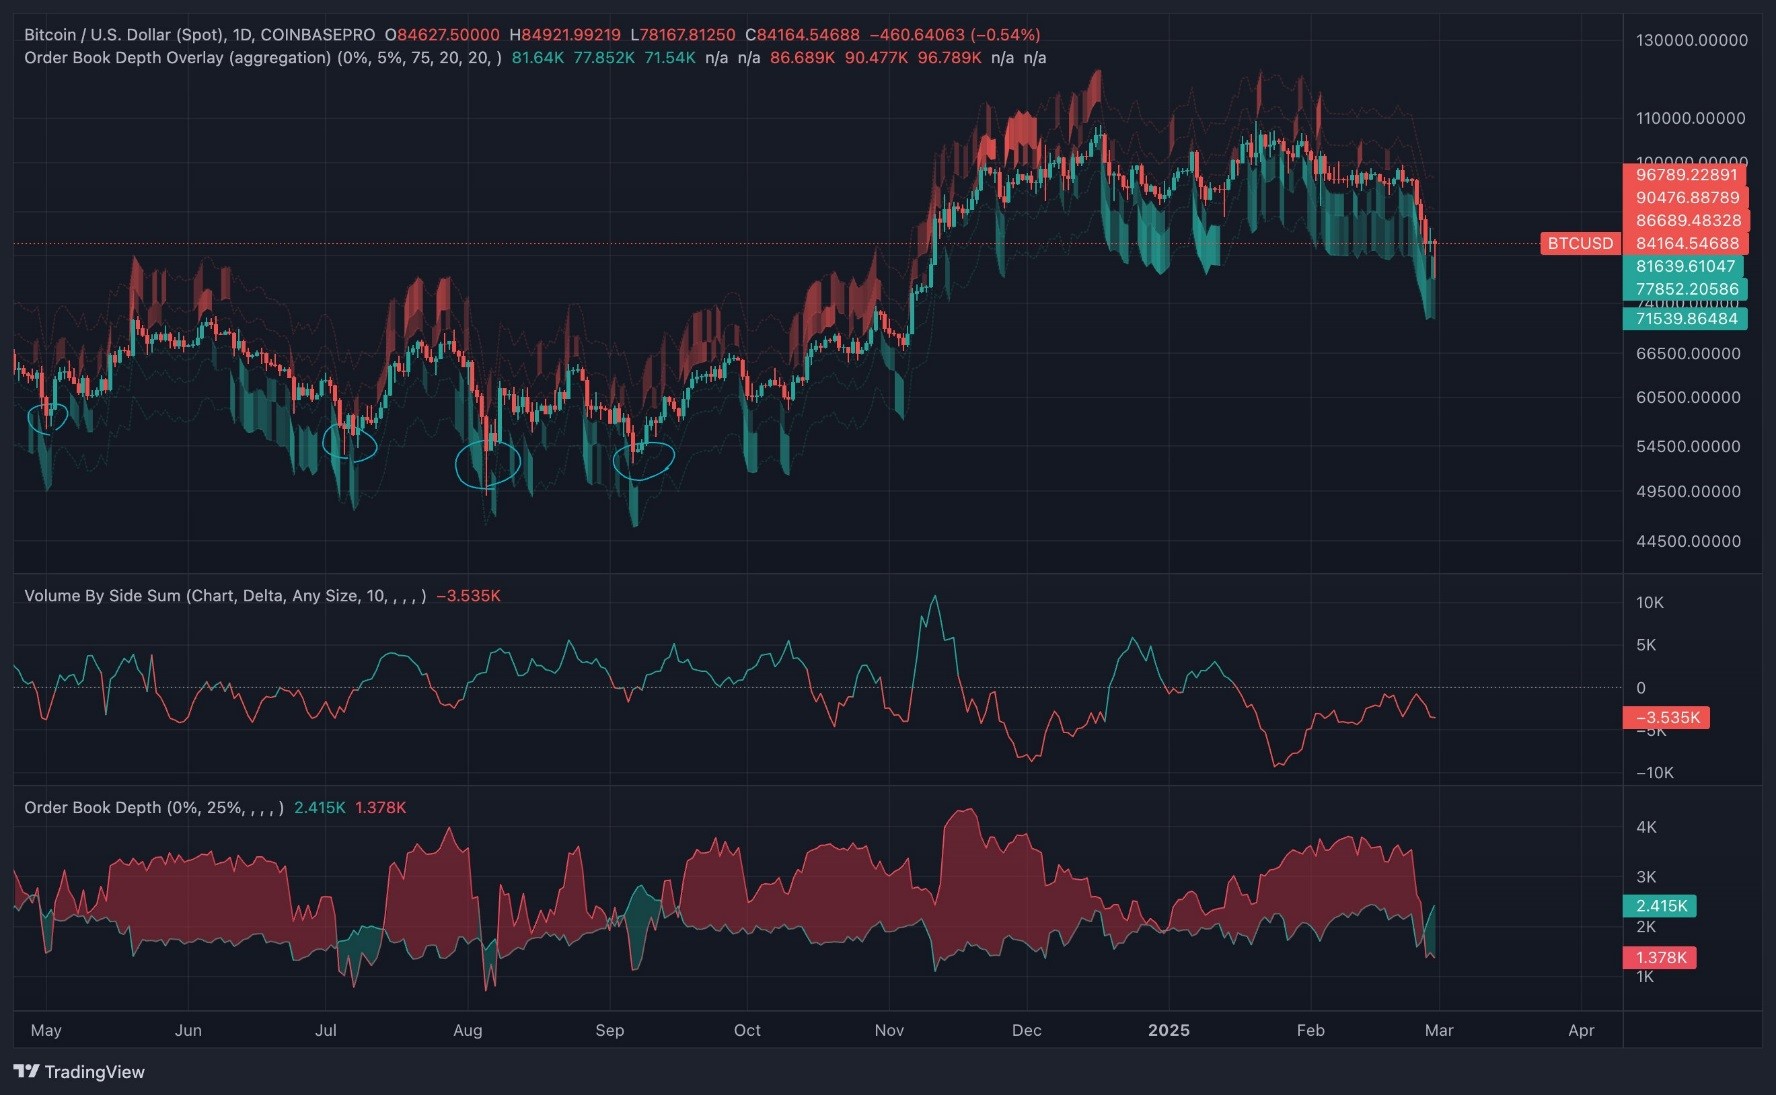Click the Oct label on time axis
This screenshot has height=1095, width=1776.
click(x=747, y=1030)
